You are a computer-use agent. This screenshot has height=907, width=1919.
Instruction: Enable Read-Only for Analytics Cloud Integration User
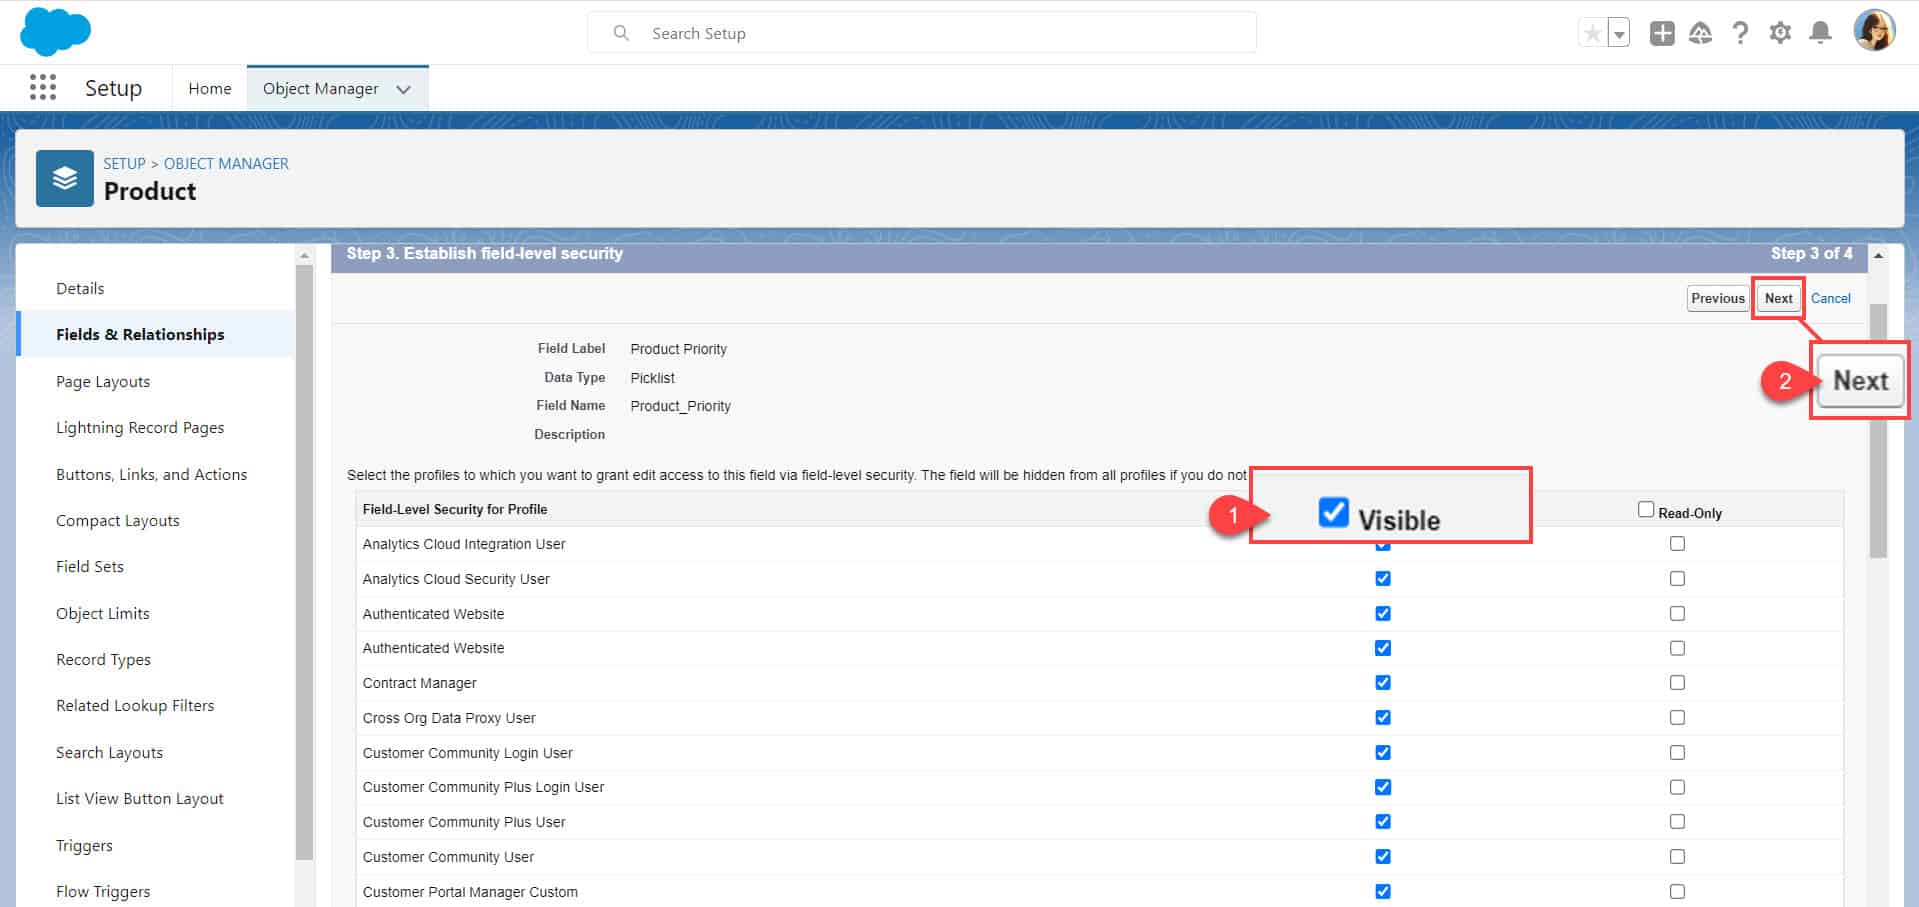[x=1677, y=543]
